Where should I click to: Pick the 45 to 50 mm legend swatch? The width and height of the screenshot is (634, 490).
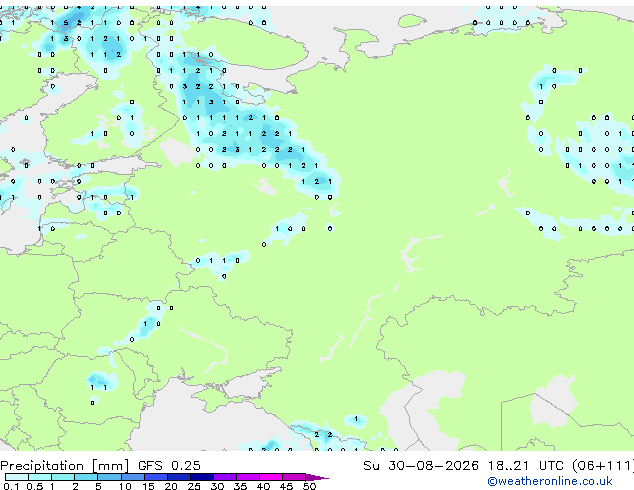point(294,477)
